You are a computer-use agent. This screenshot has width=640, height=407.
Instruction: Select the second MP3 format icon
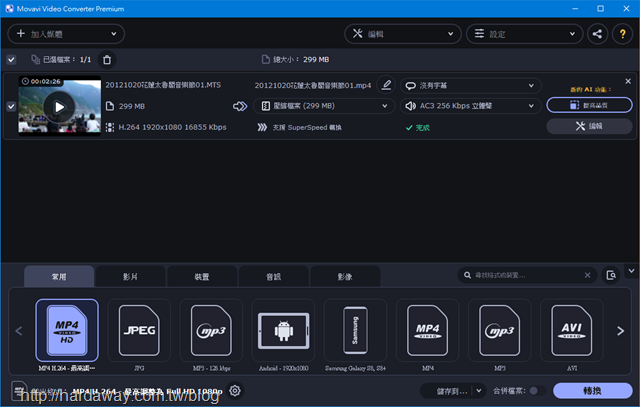[500, 330]
